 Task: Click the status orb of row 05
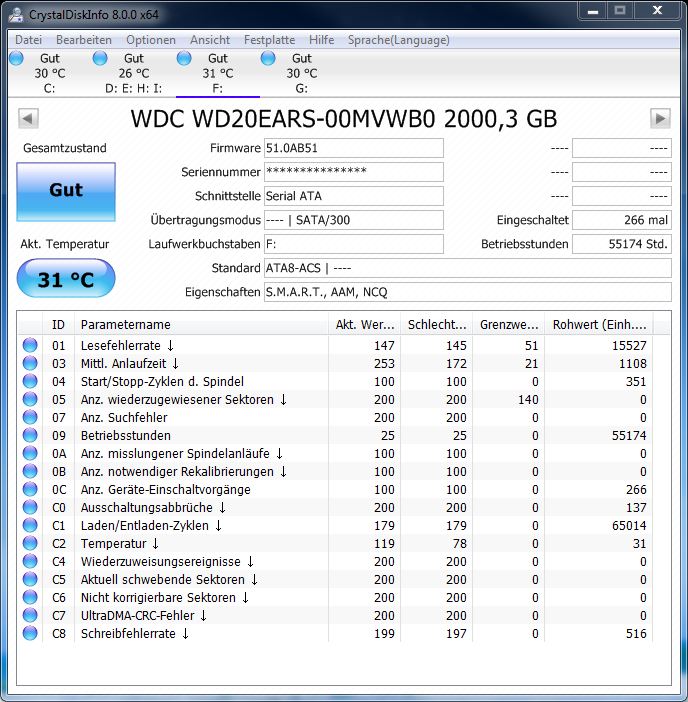pyautogui.click(x=30, y=399)
